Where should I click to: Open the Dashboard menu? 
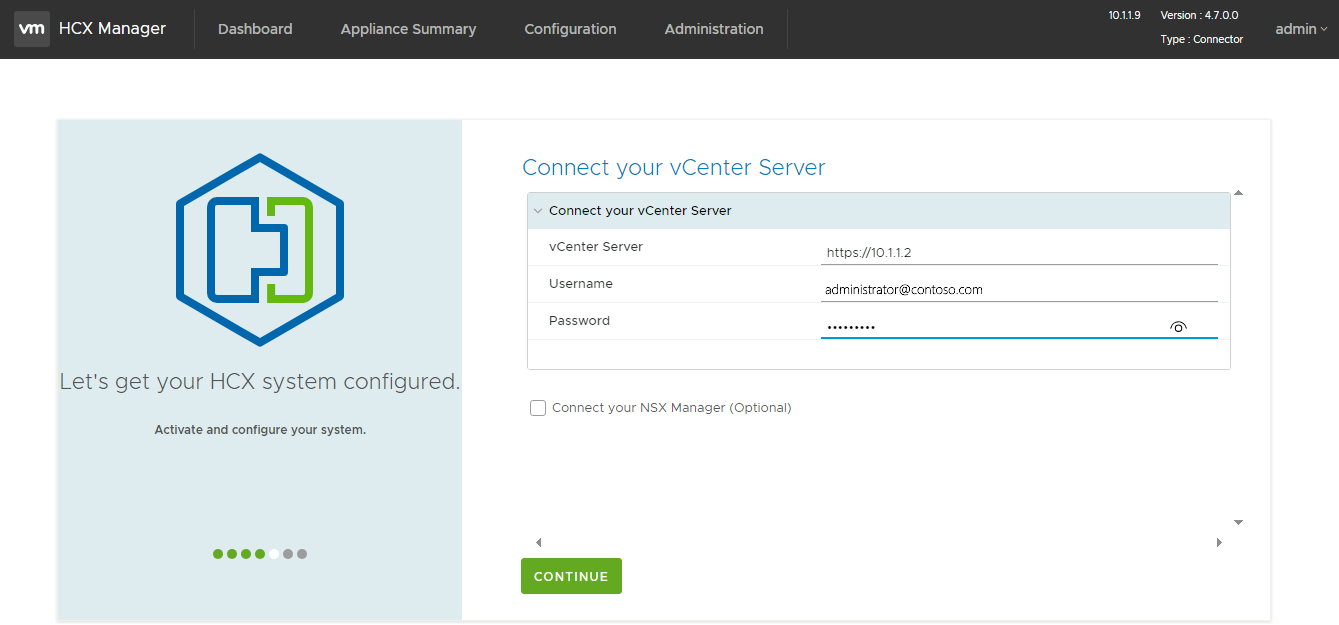255,29
